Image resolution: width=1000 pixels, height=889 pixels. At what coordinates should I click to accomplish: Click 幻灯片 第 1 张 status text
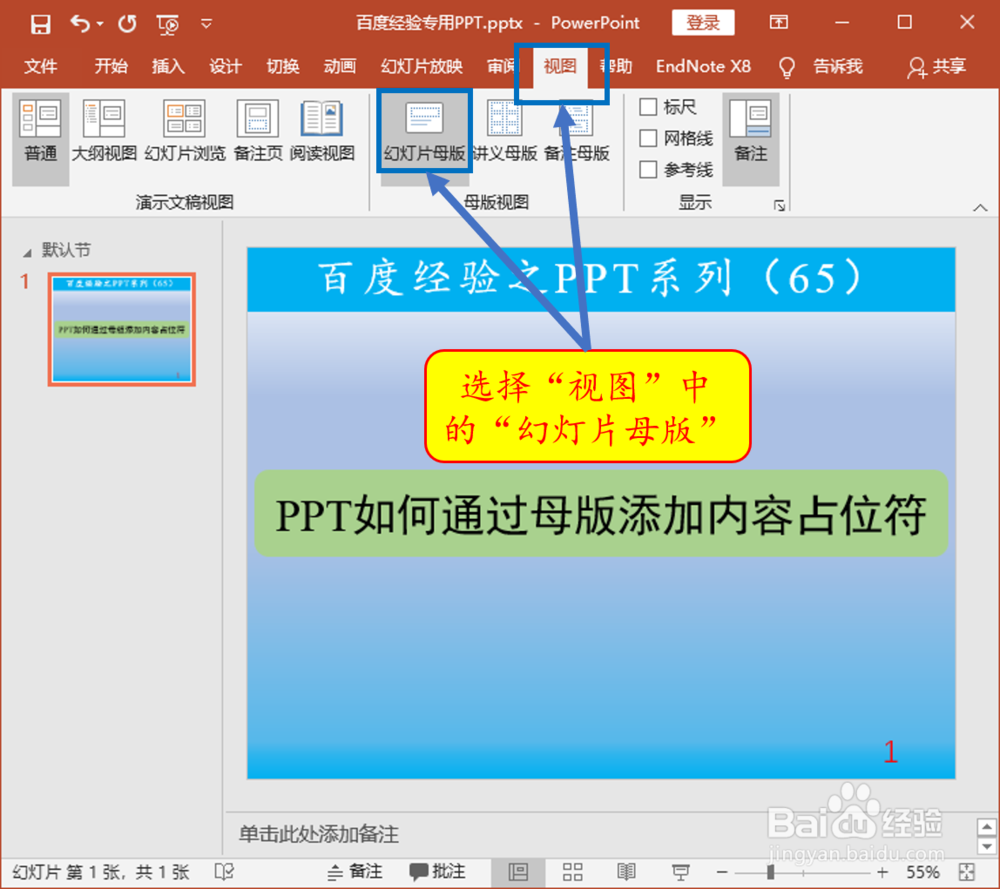[x=101, y=872]
